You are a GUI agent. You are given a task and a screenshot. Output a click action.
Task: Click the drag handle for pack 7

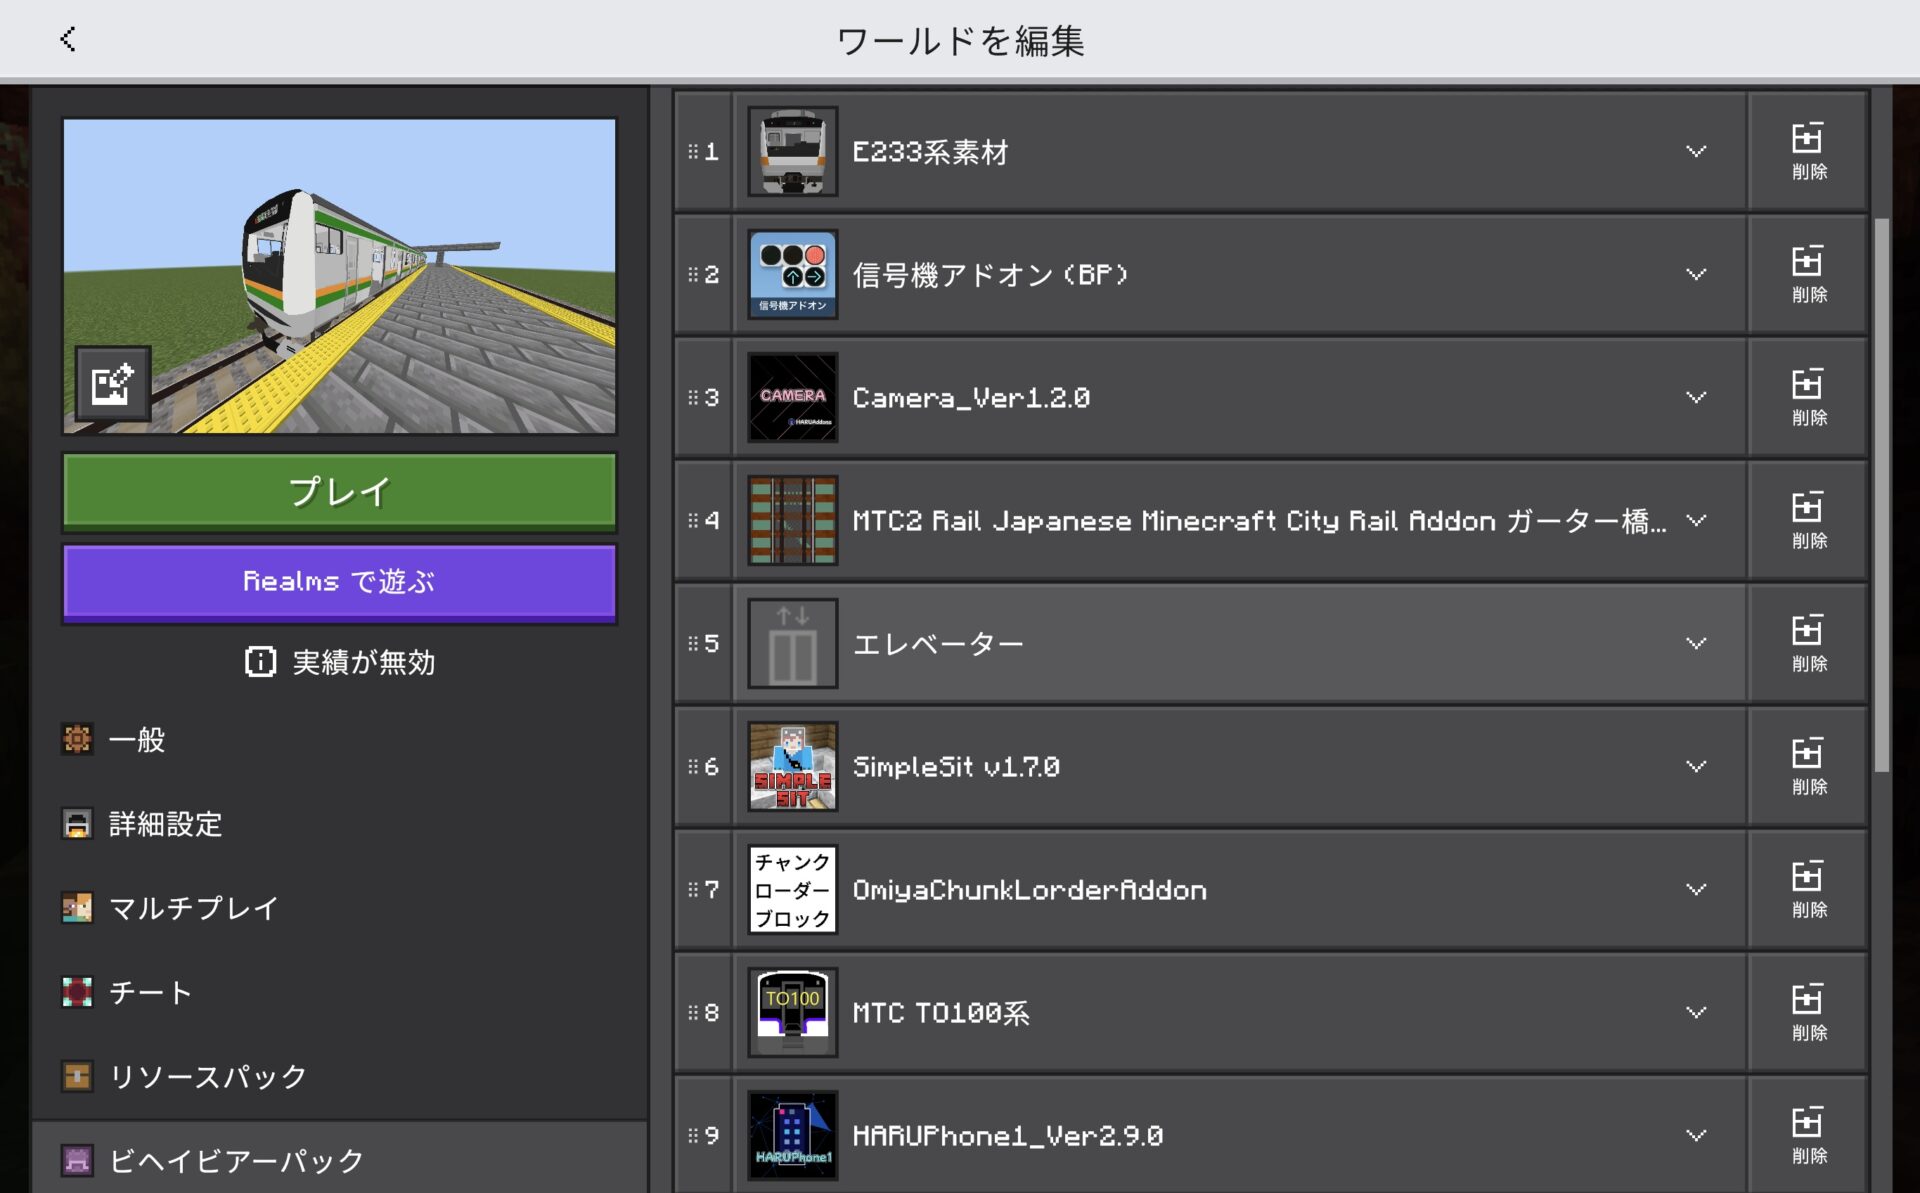coord(693,889)
